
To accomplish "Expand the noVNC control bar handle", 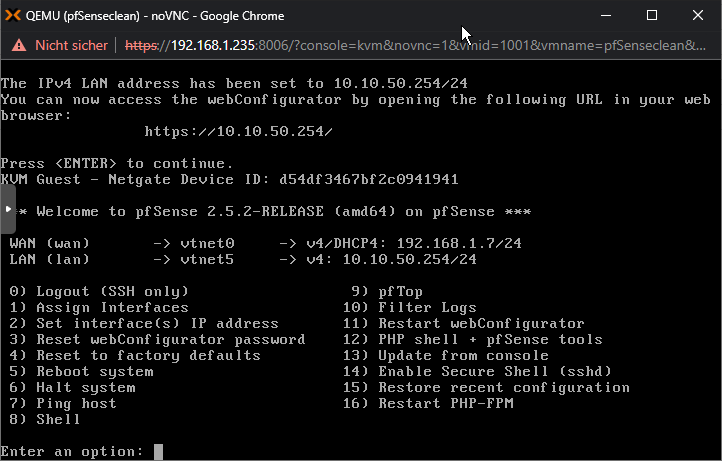I will click(6, 211).
